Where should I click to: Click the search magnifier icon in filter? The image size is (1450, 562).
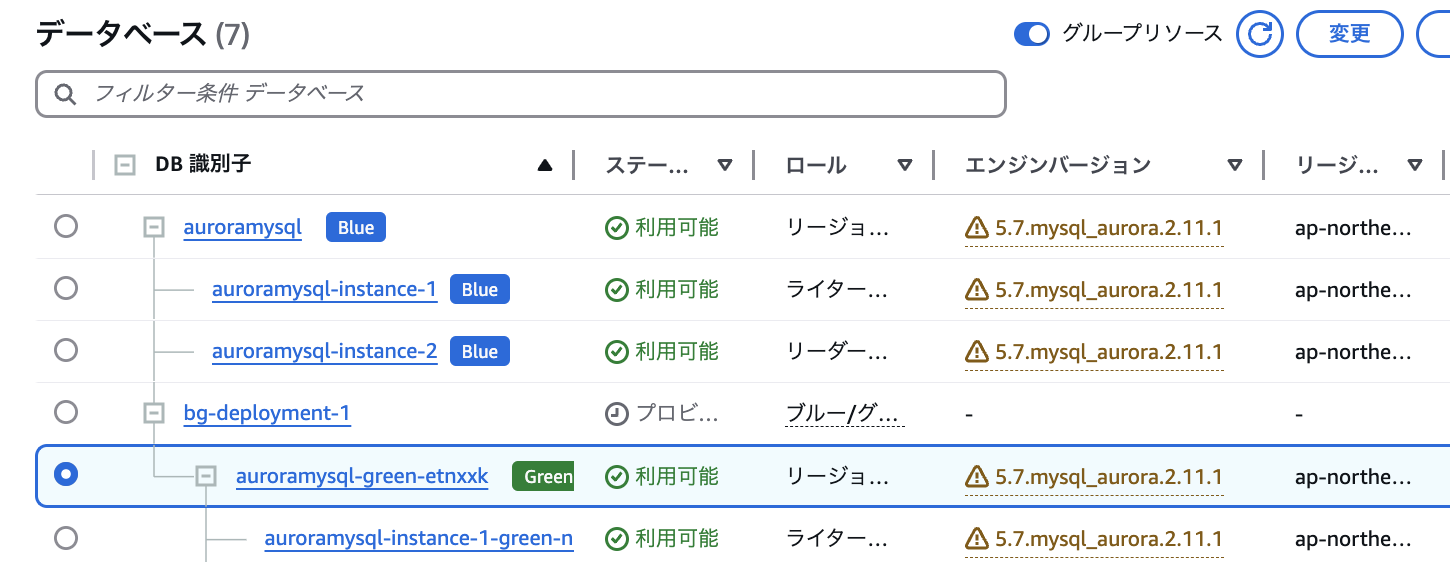tap(66, 94)
